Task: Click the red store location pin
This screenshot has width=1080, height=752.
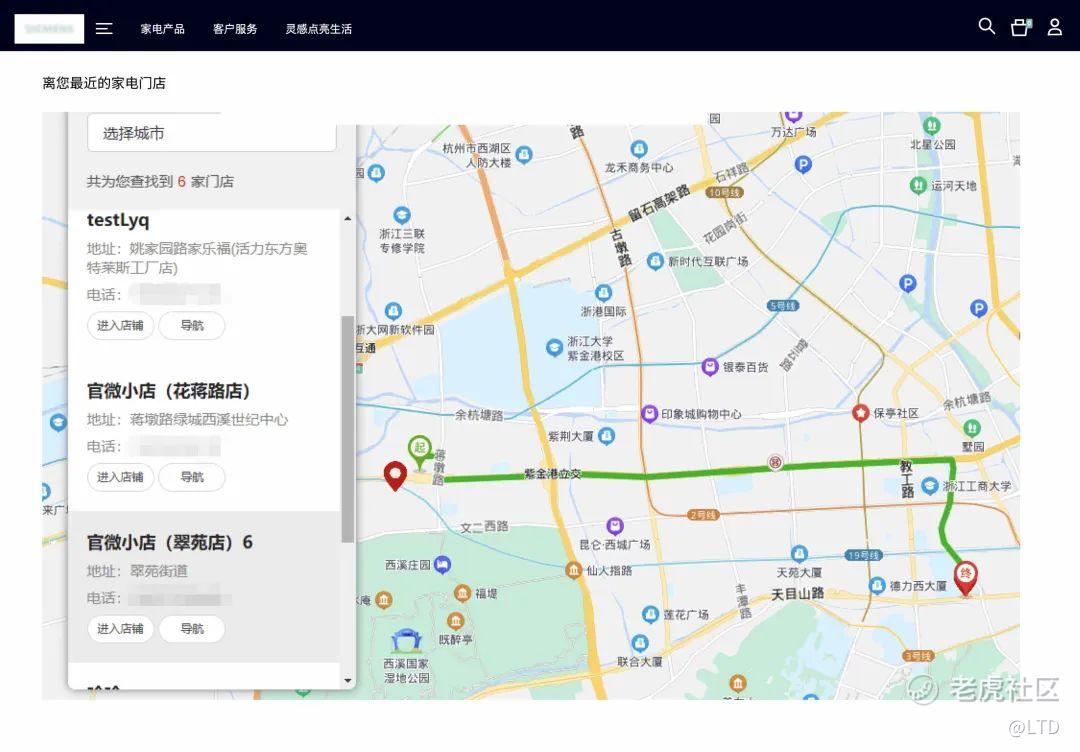Action: point(395,474)
